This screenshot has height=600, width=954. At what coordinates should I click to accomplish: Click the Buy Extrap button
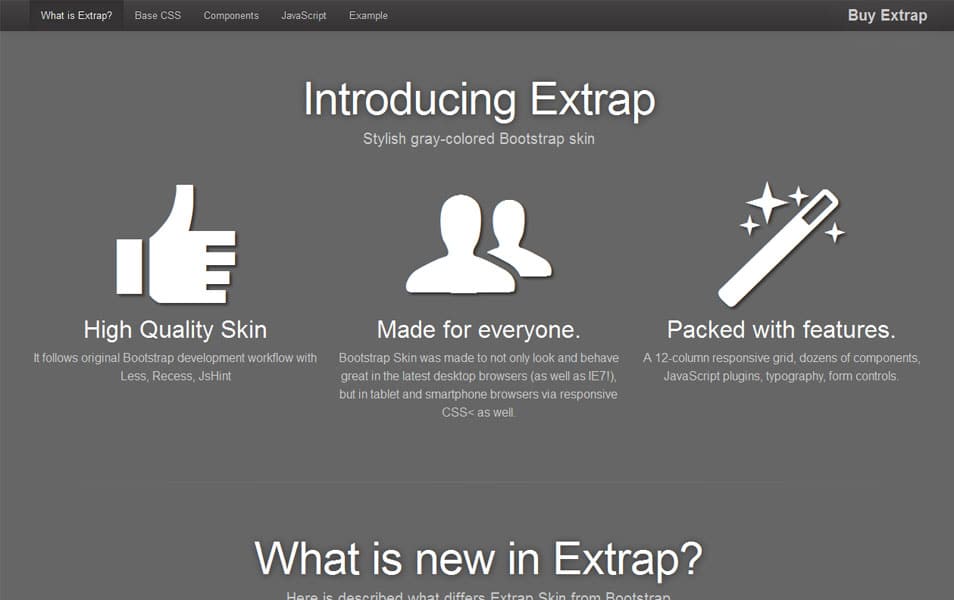pos(886,15)
